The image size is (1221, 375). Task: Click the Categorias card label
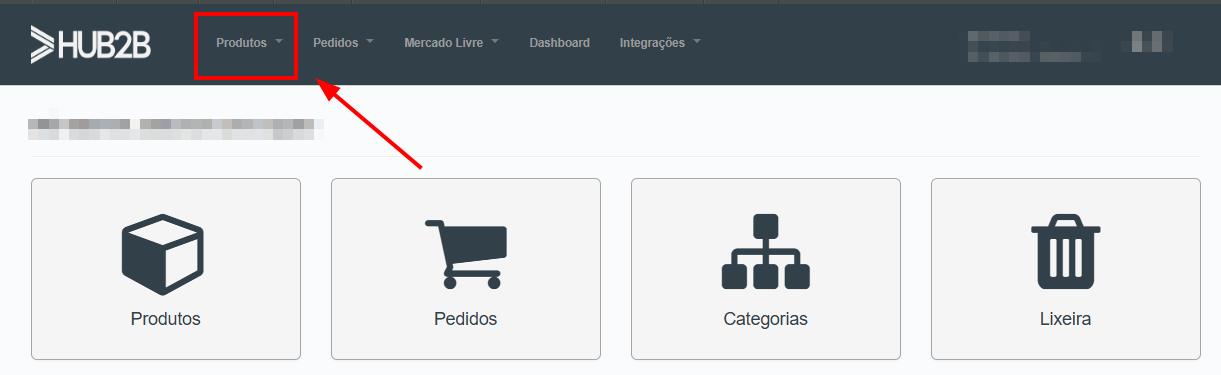pyautogui.click(x=766, y=320)
